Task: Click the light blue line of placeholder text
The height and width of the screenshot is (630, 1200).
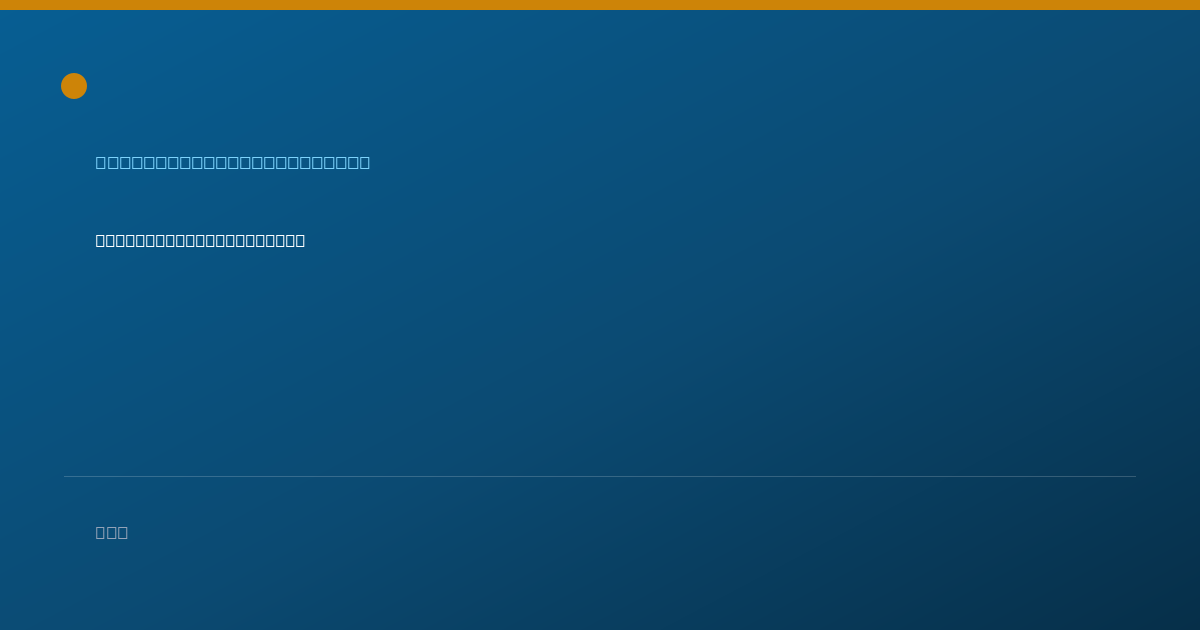Action: [x=233, y=162]
